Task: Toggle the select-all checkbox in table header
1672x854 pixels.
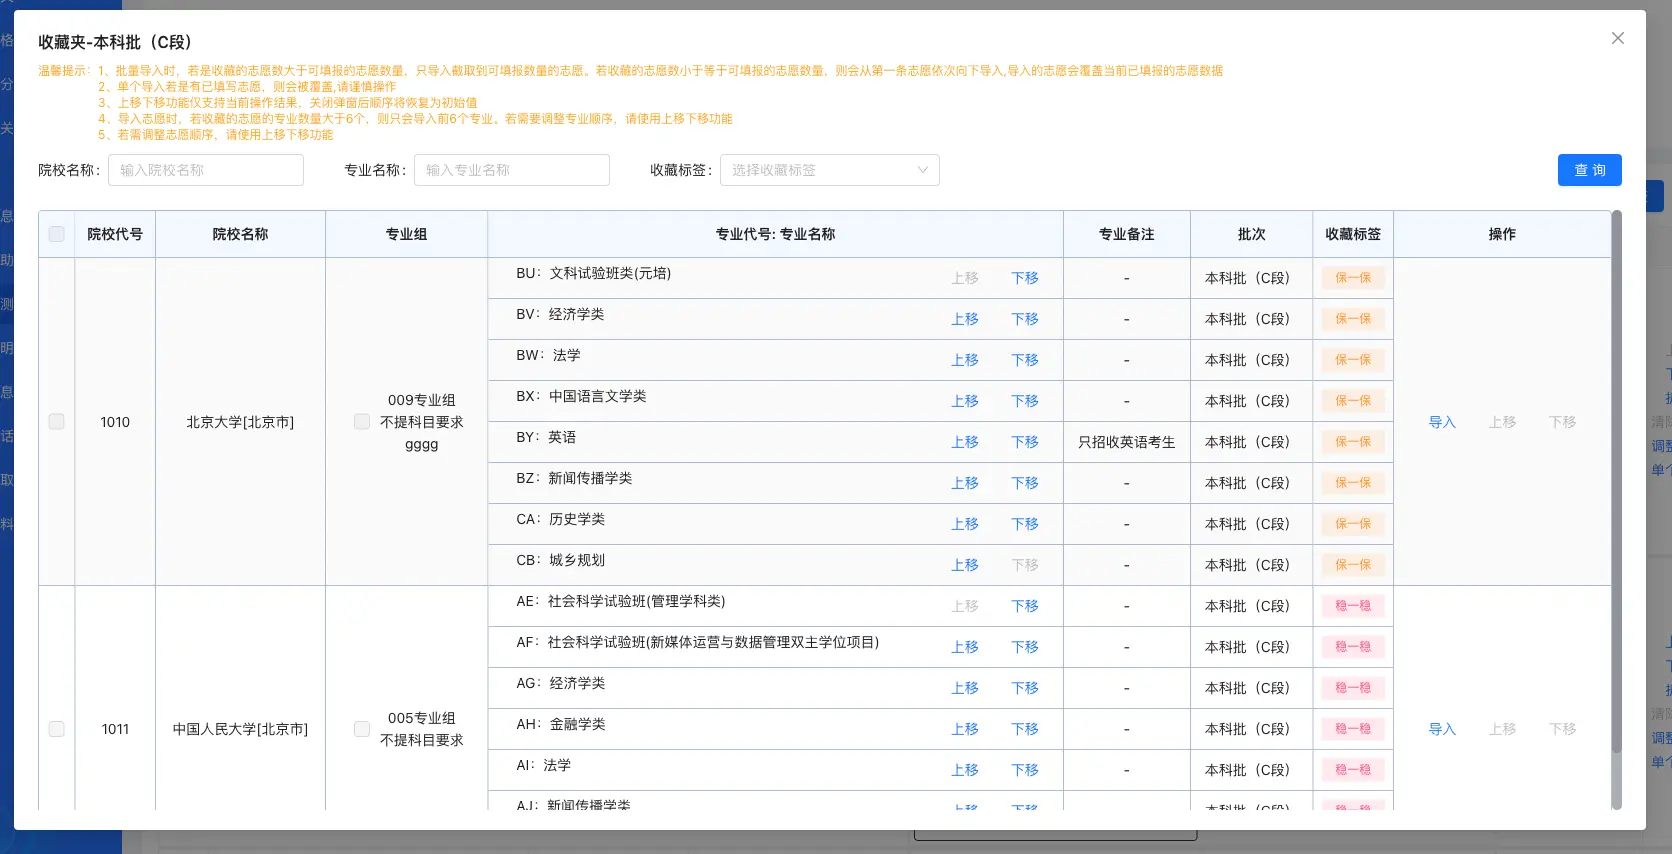Action: [57, 234]
